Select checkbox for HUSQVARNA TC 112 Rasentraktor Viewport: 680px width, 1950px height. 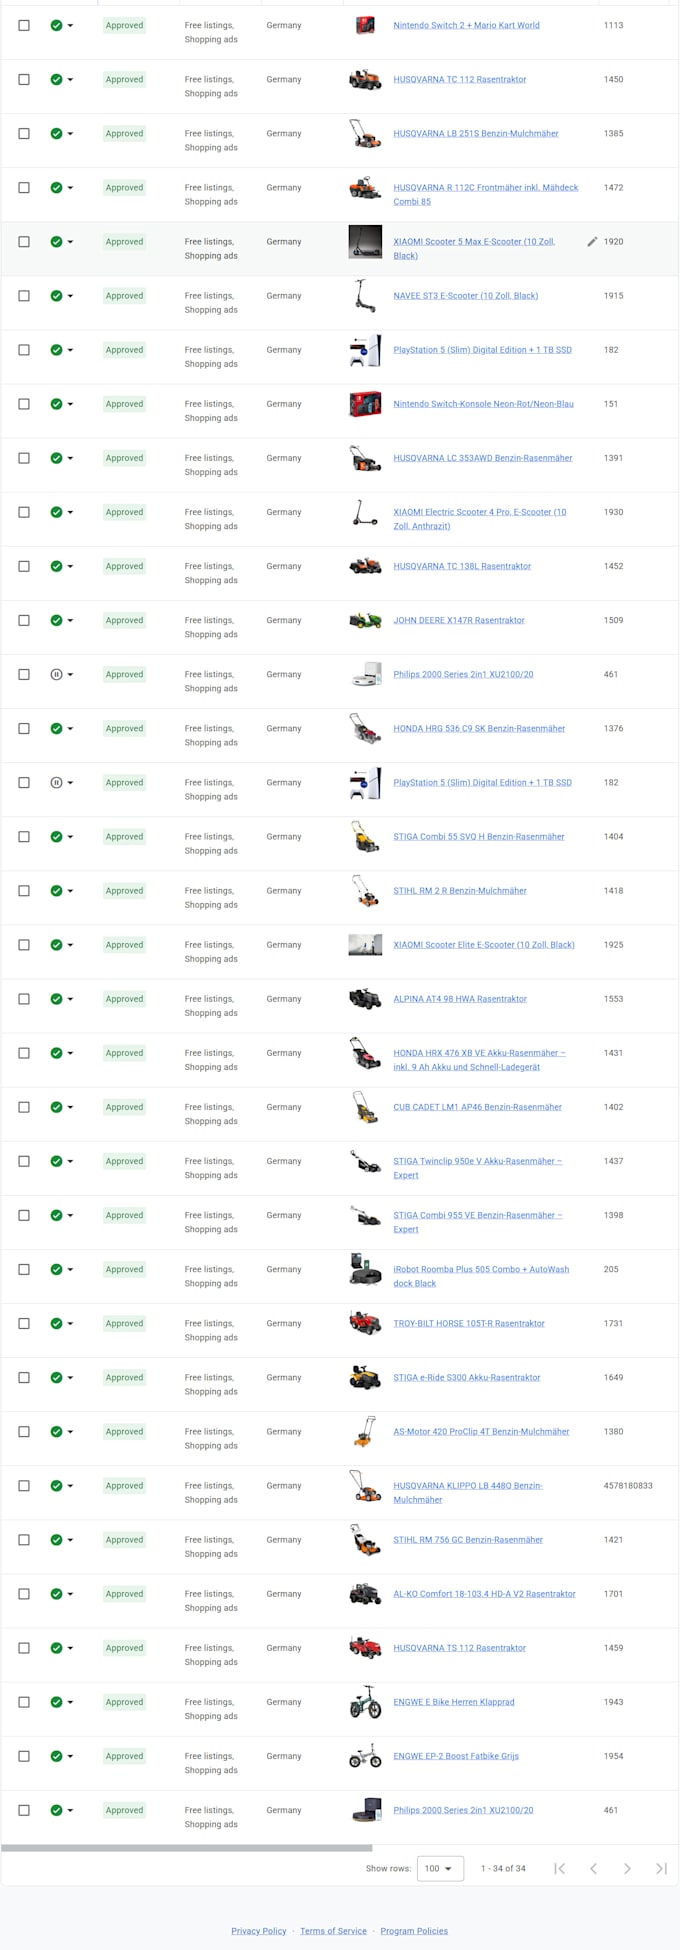pos(24,79)
